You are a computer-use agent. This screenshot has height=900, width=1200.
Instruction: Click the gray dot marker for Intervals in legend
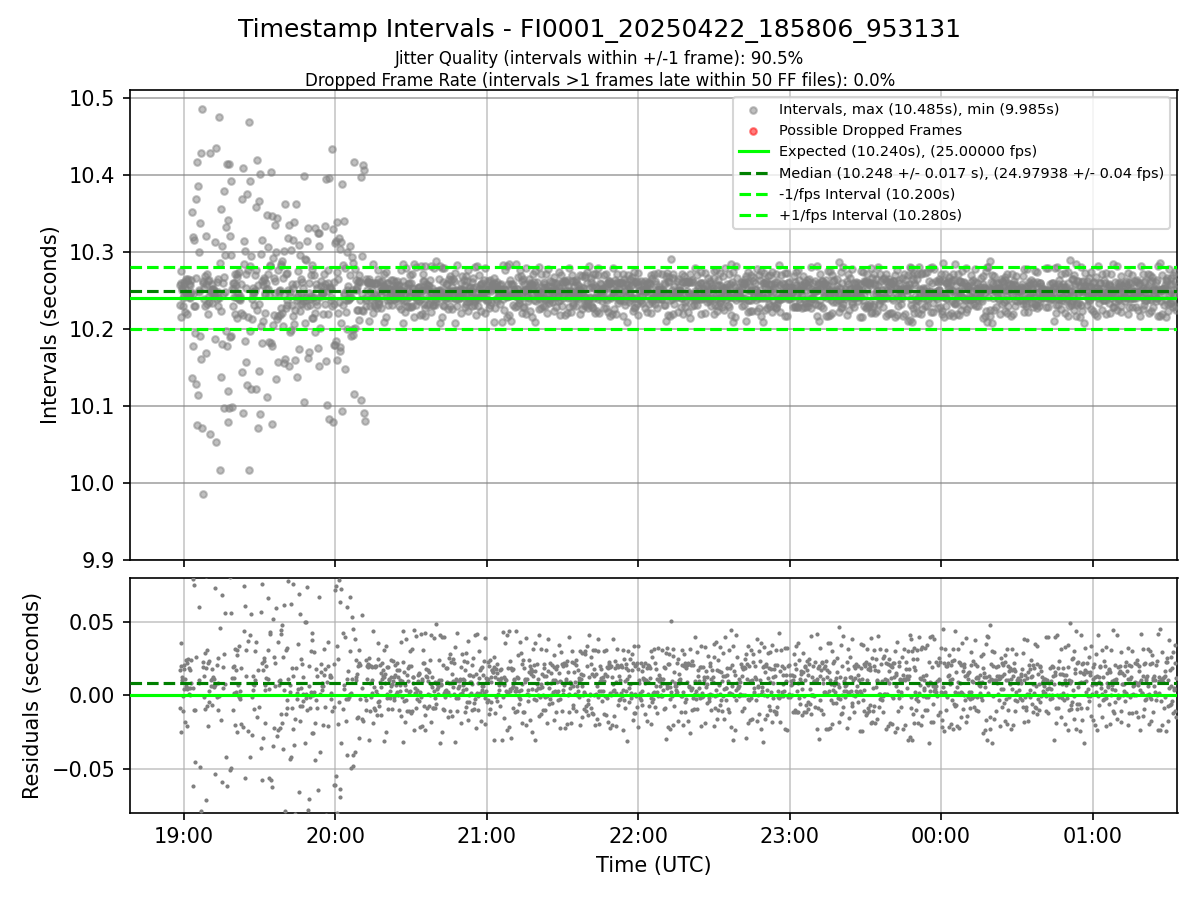coord(754,110)
